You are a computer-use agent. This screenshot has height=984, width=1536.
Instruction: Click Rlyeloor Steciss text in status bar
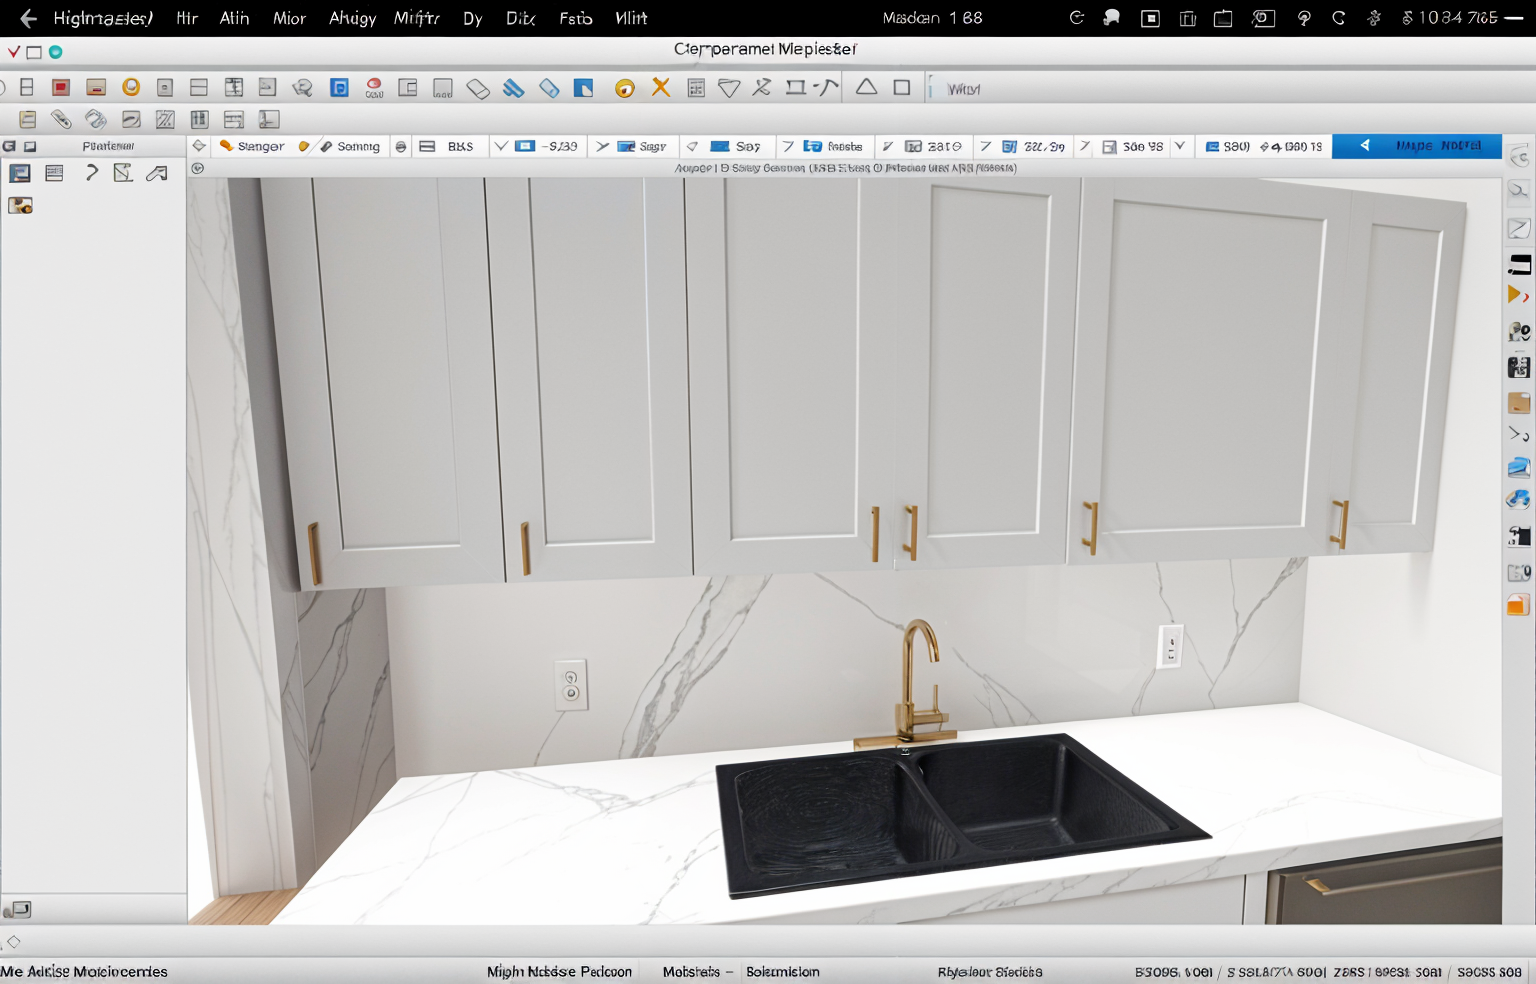[x=990, y=971]
